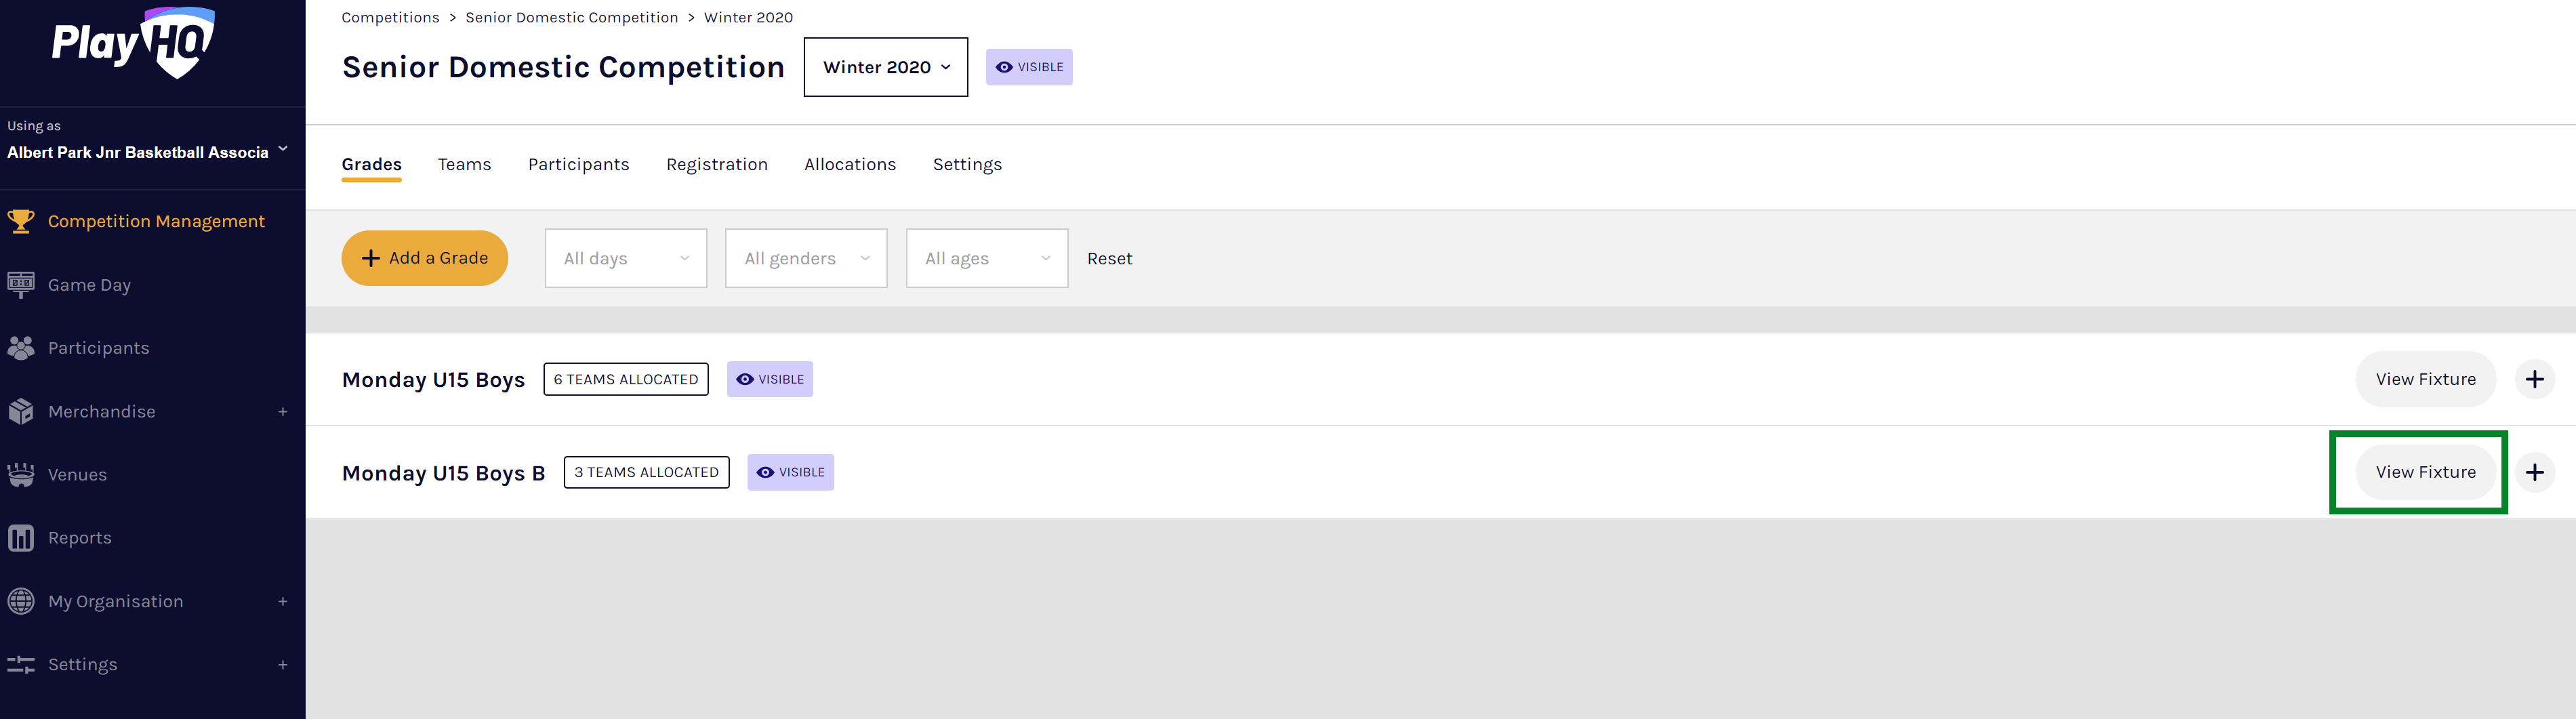Image resolution: width=2576 pixels, height=719 pixels.
Task: View Fixture for Monday U15 Boys
Action: click(x=2426, y=379)
